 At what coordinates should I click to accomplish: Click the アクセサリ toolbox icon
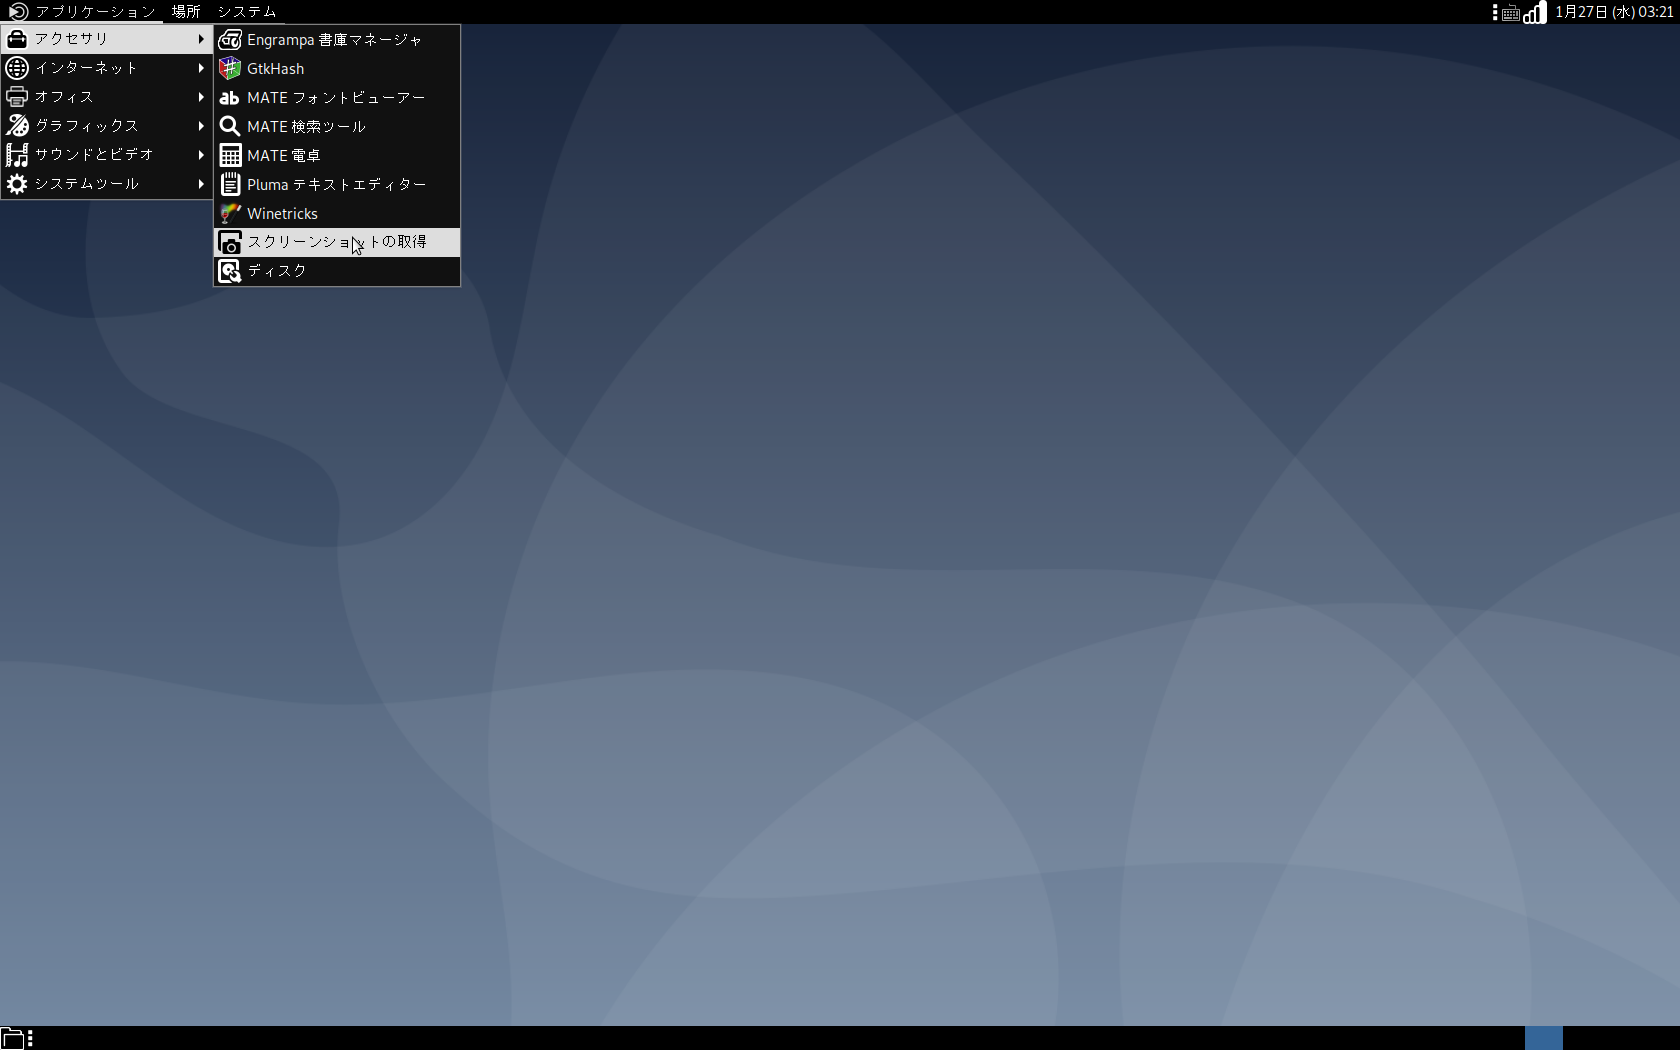click(x=17, y=39)
